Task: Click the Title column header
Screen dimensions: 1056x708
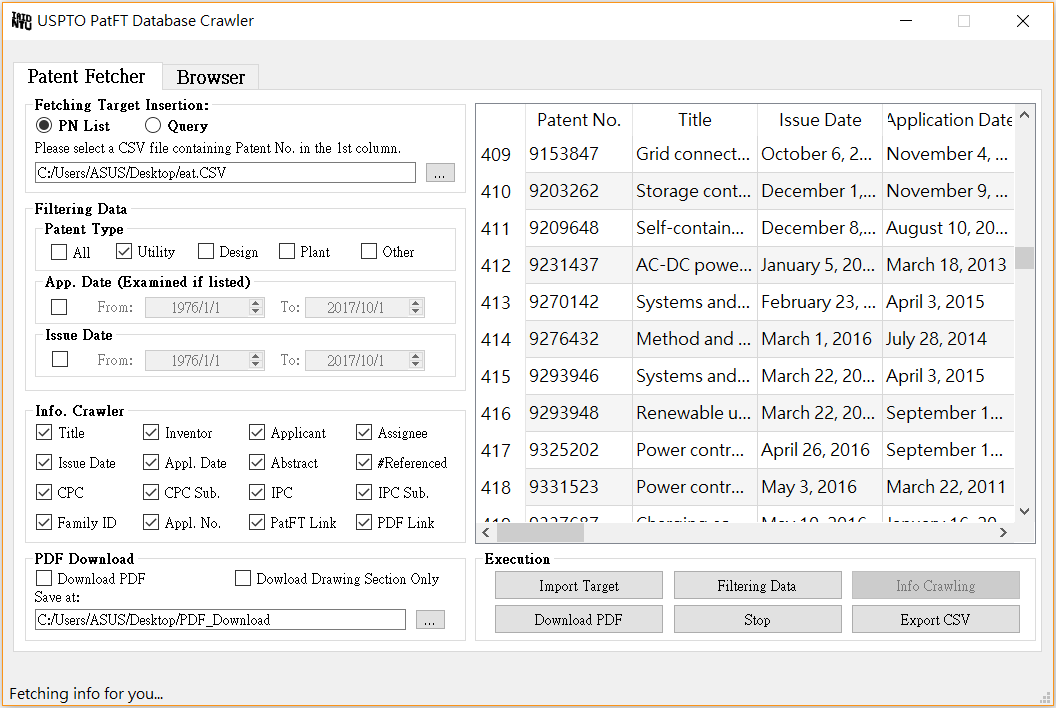Action: (x=695, y=120)
